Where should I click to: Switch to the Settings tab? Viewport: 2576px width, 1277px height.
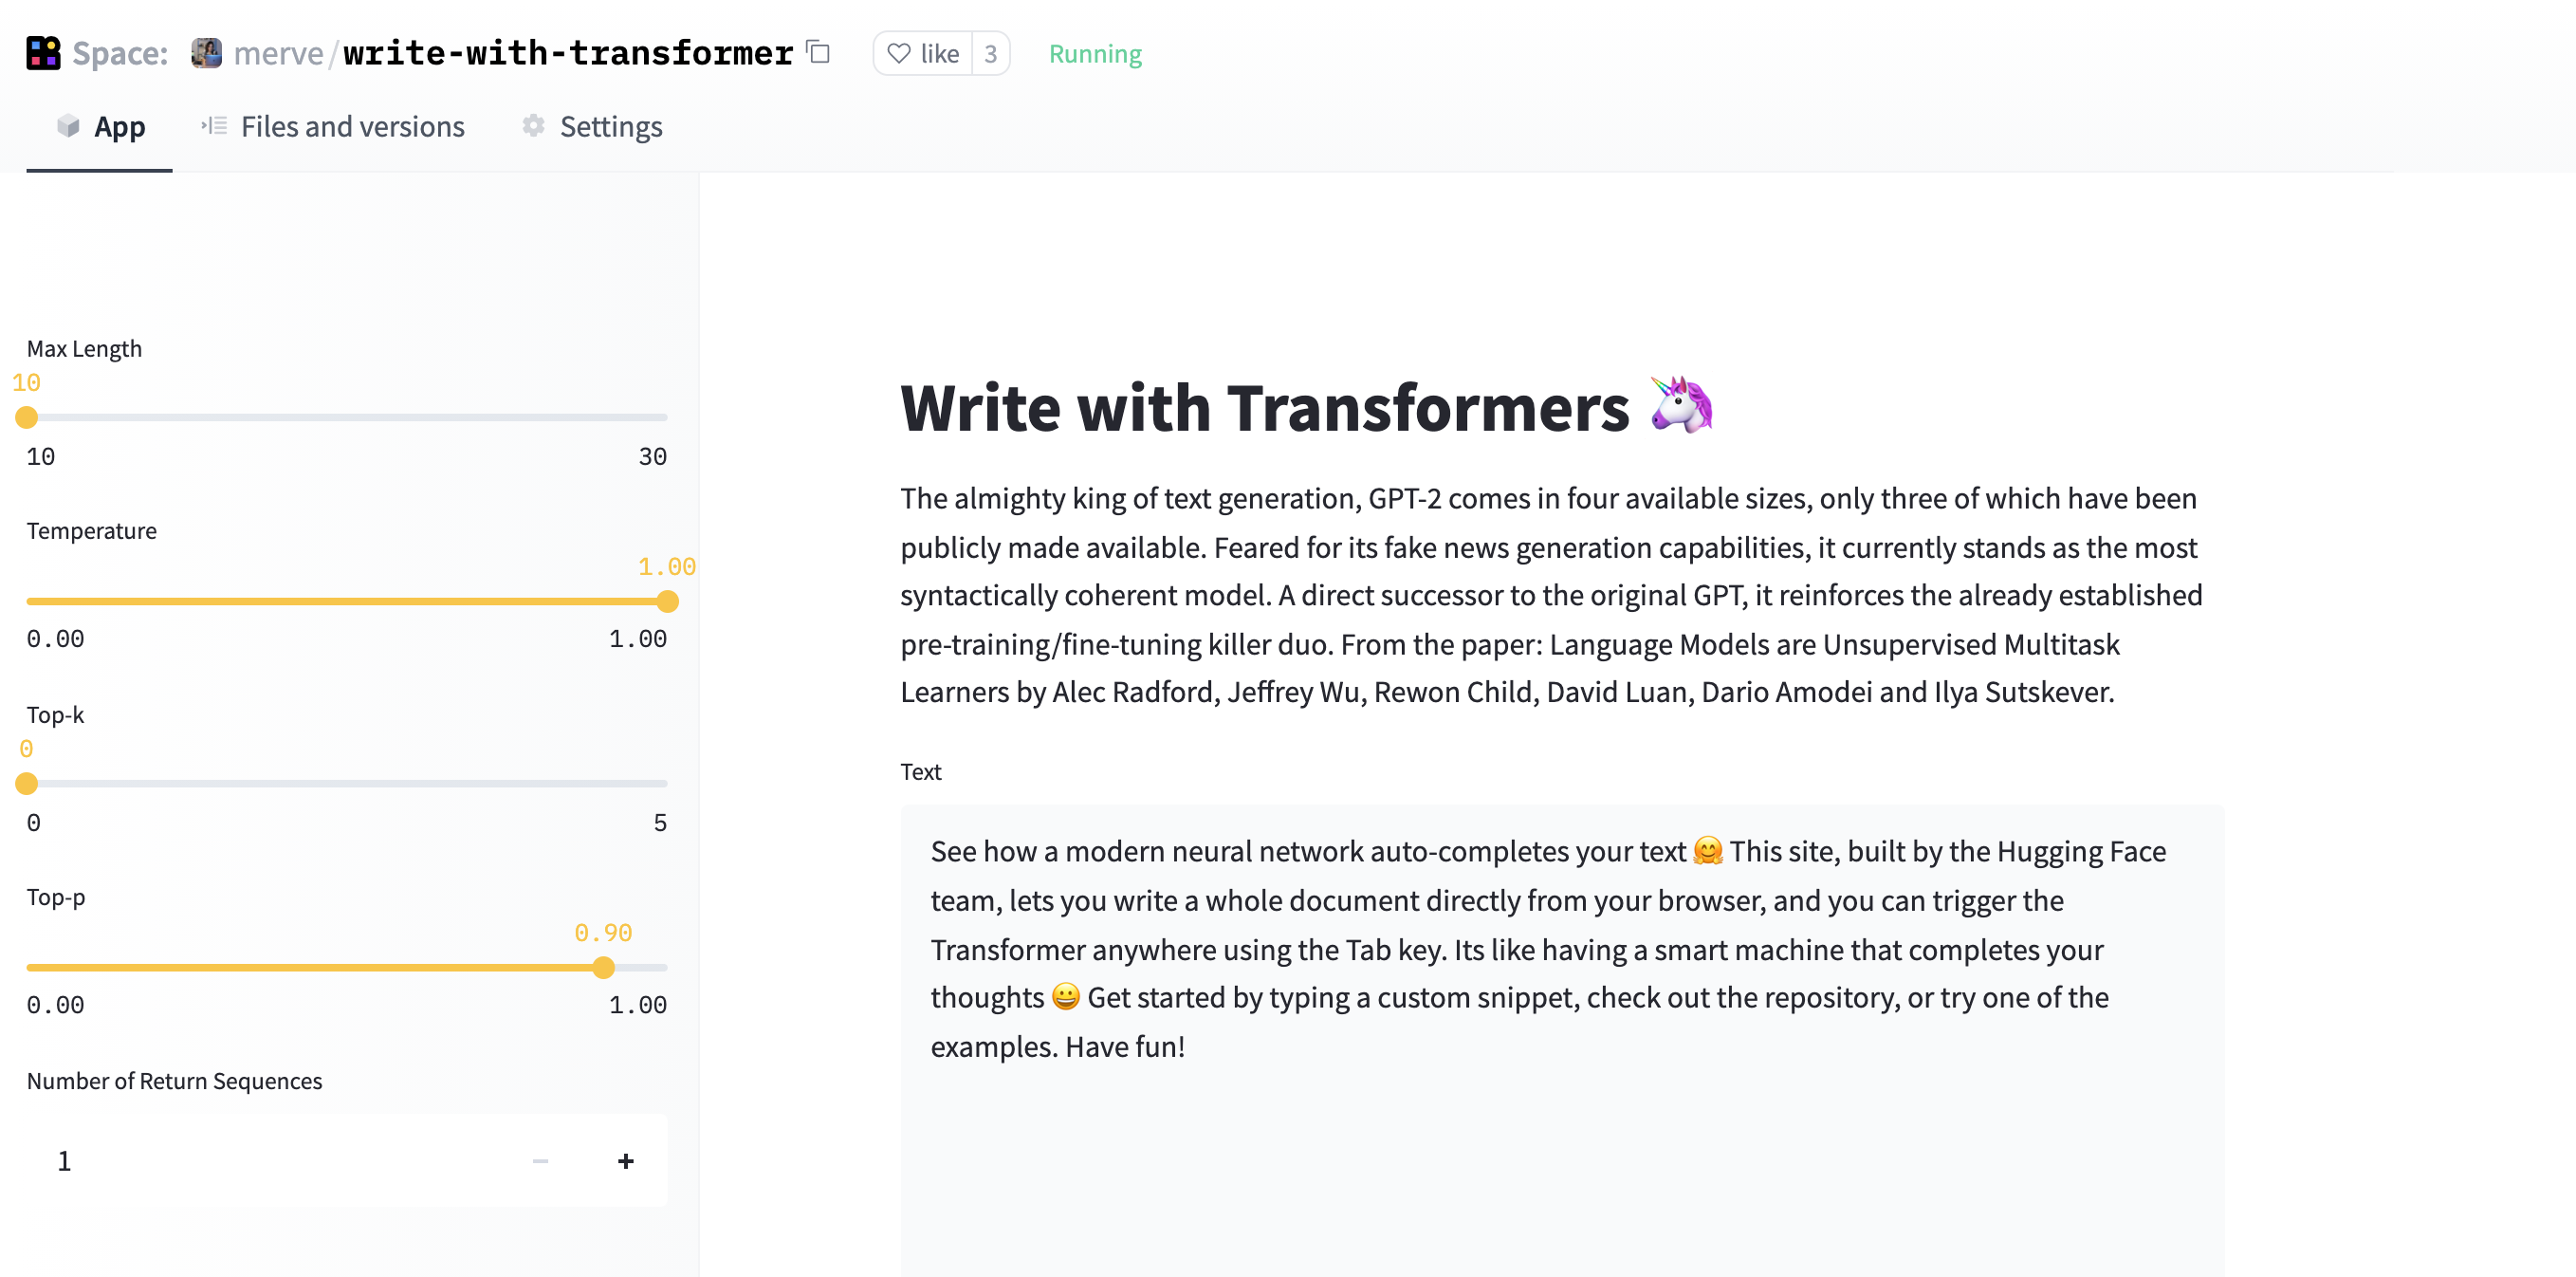(x=610, y=127)
